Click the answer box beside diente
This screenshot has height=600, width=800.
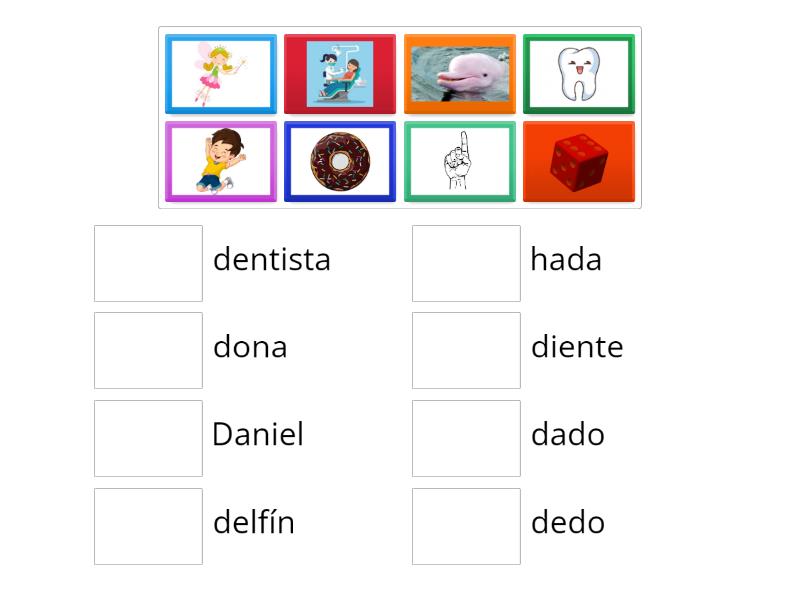[465, 349]
